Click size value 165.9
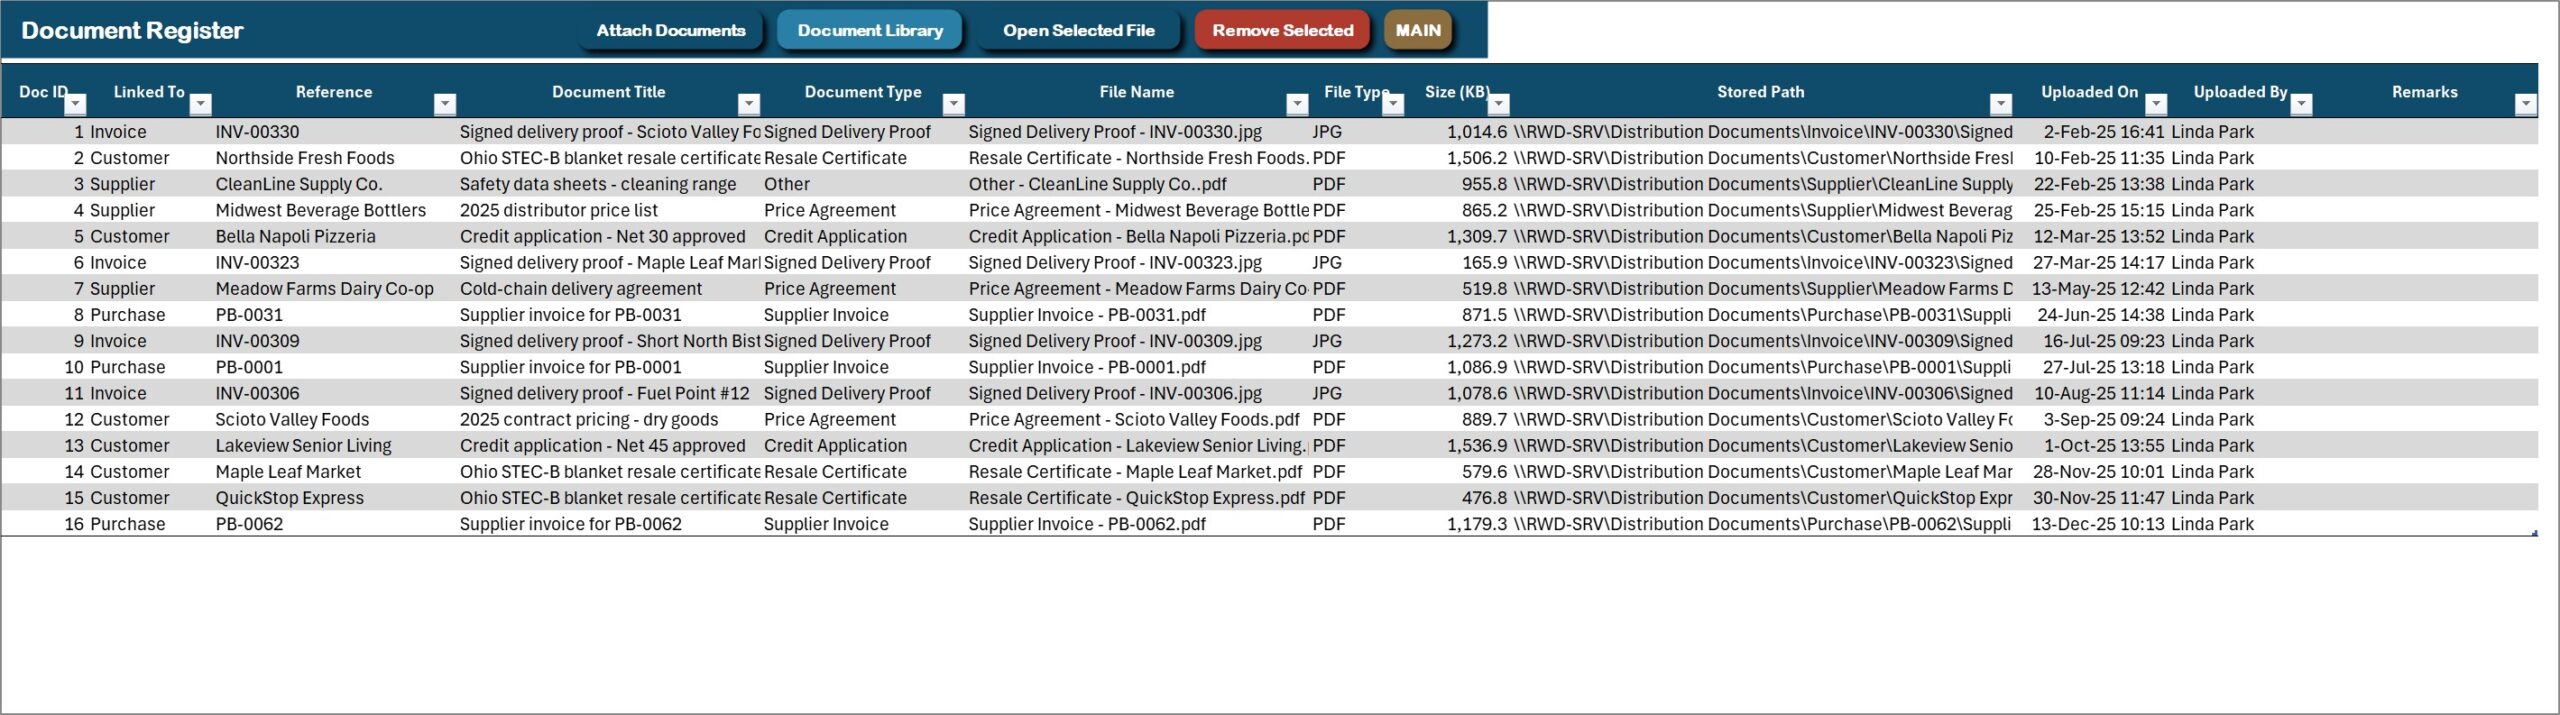 pos(1458,262)
